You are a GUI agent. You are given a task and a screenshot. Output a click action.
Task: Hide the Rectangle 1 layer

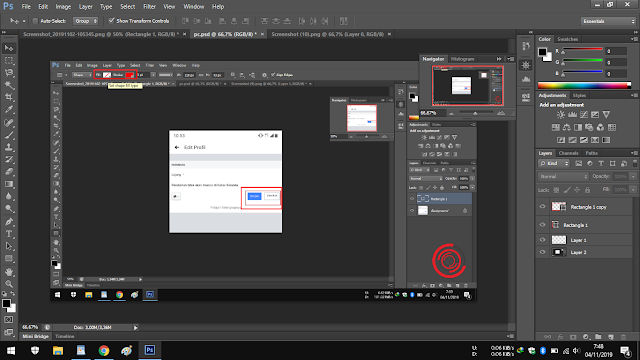pos(542,225)
